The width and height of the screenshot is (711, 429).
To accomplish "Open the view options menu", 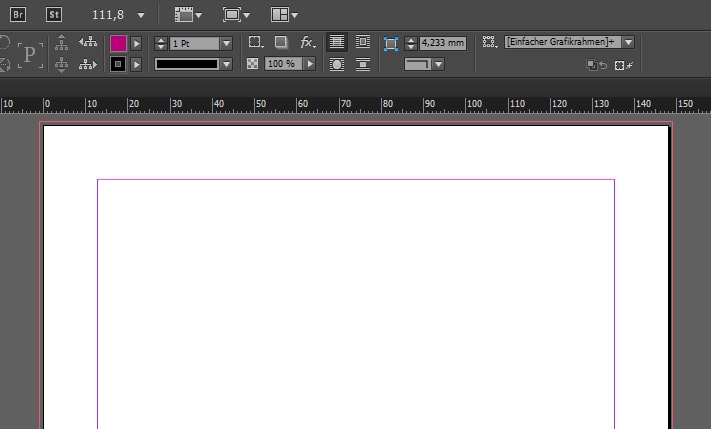I will [x=187, y=15].
